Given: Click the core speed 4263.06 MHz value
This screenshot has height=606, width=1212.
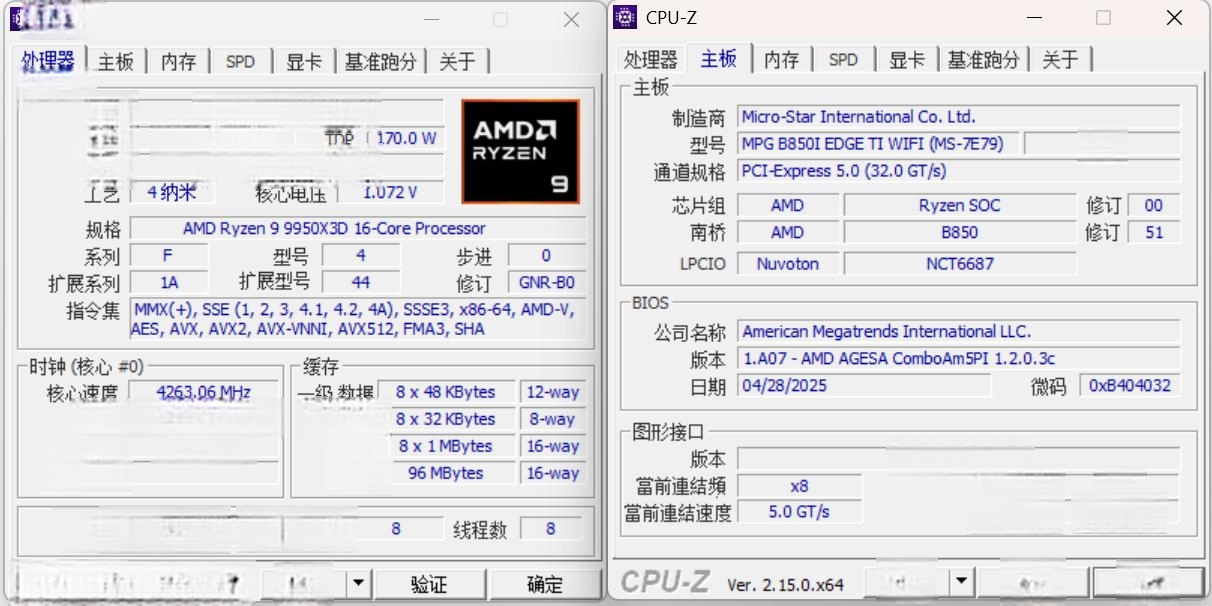Looking at the screenshot, I should point(204,392).
